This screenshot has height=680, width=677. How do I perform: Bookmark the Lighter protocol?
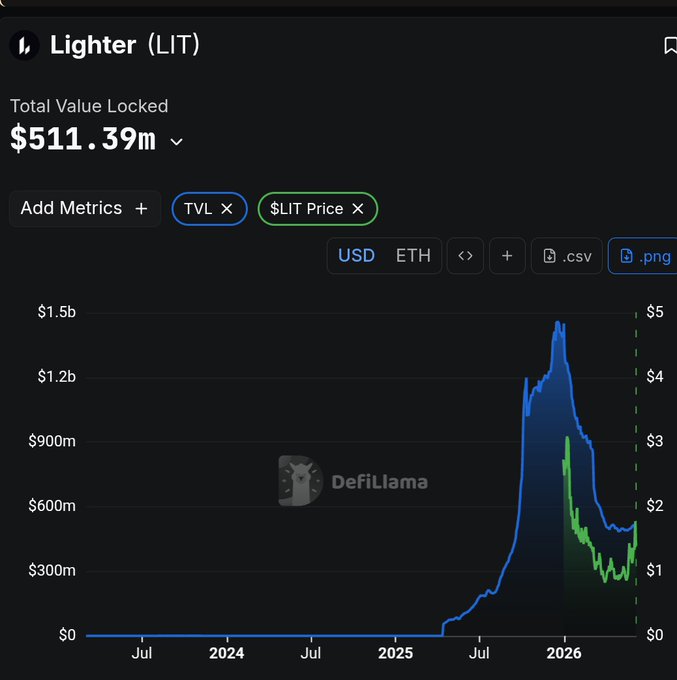tap(670, 46)
